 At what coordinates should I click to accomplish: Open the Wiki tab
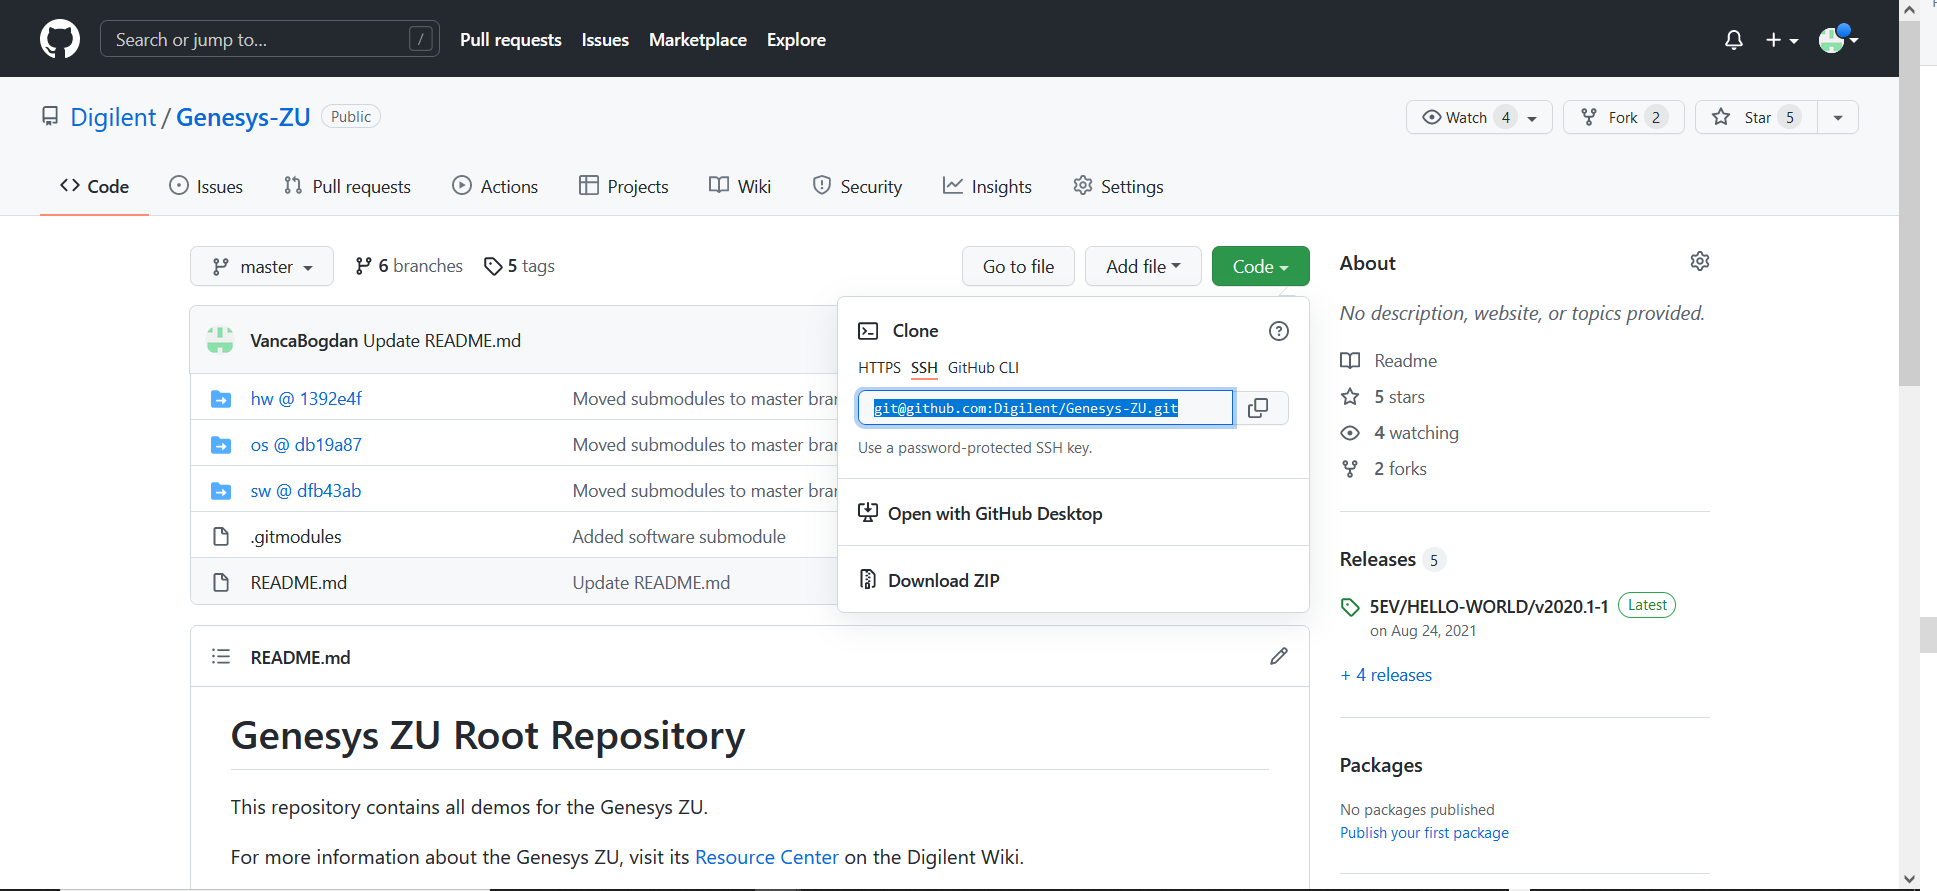(x=740, y=186)
